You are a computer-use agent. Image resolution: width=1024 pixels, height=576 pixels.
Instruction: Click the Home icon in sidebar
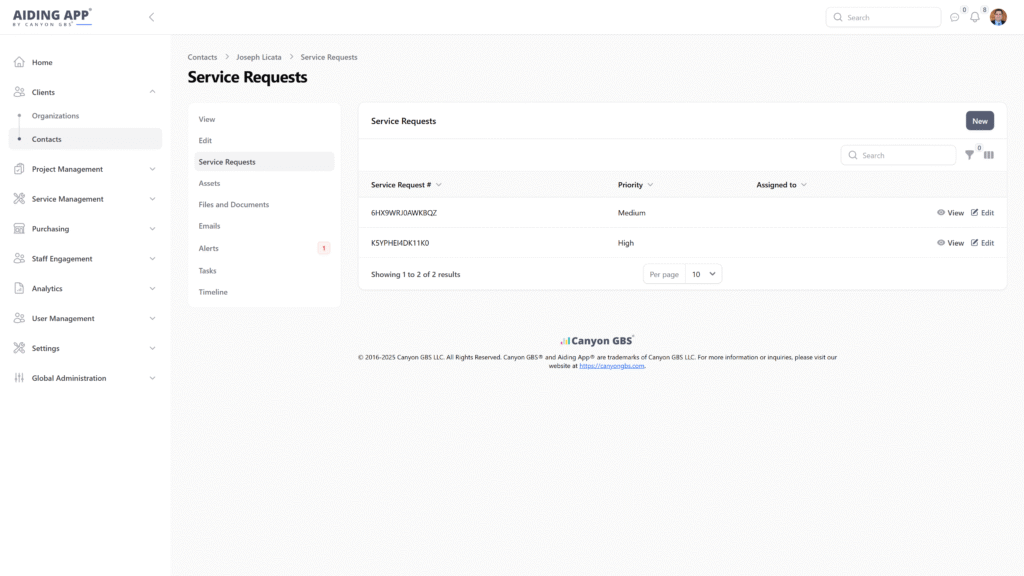(19, 62)
